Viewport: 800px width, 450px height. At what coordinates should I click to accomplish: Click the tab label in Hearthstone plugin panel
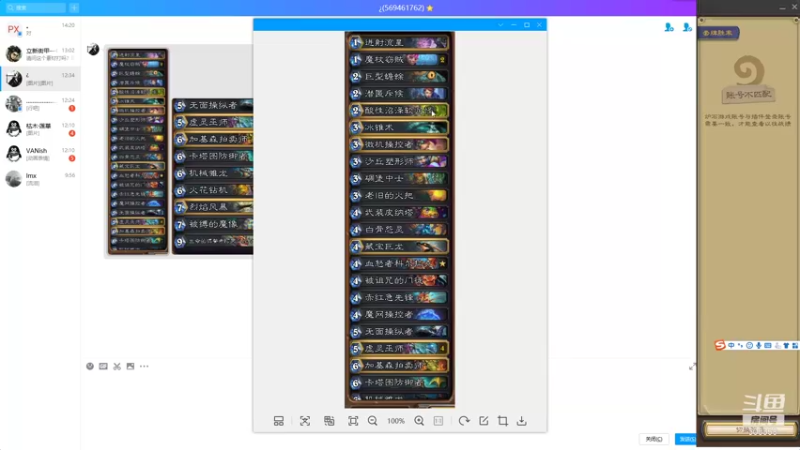point(719,33)
